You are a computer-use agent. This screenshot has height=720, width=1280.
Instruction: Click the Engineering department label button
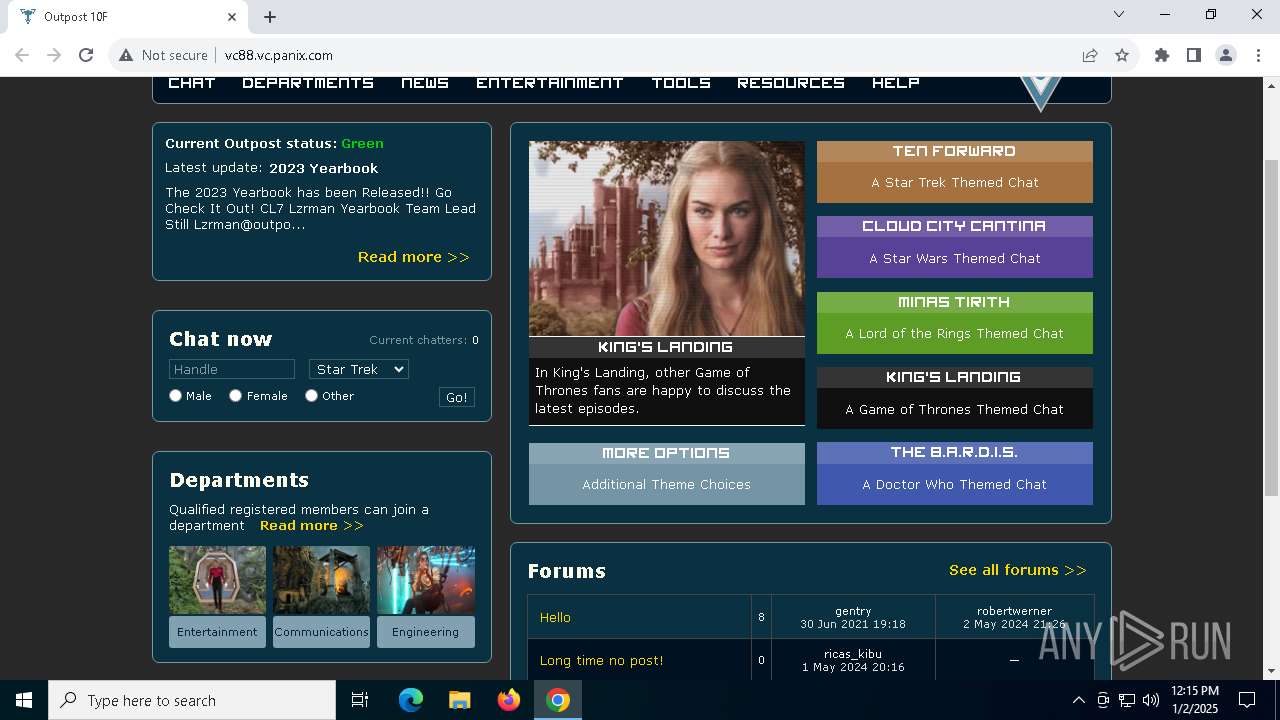click(x=426, y=632)
